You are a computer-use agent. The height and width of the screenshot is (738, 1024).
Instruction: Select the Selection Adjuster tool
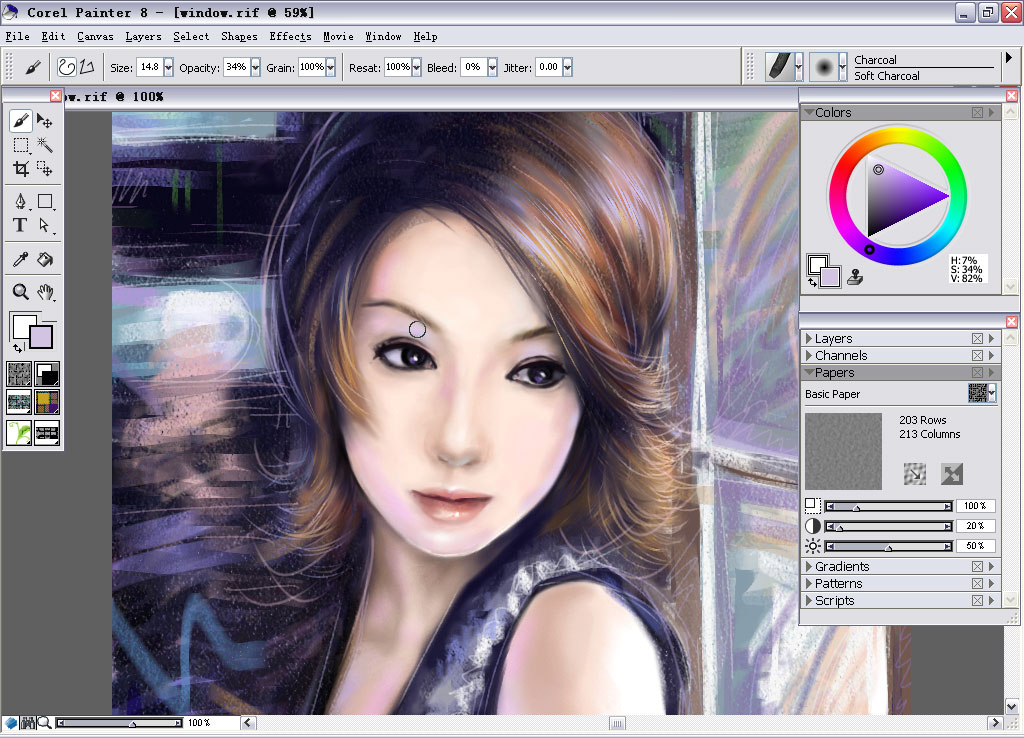pos(44,169)
